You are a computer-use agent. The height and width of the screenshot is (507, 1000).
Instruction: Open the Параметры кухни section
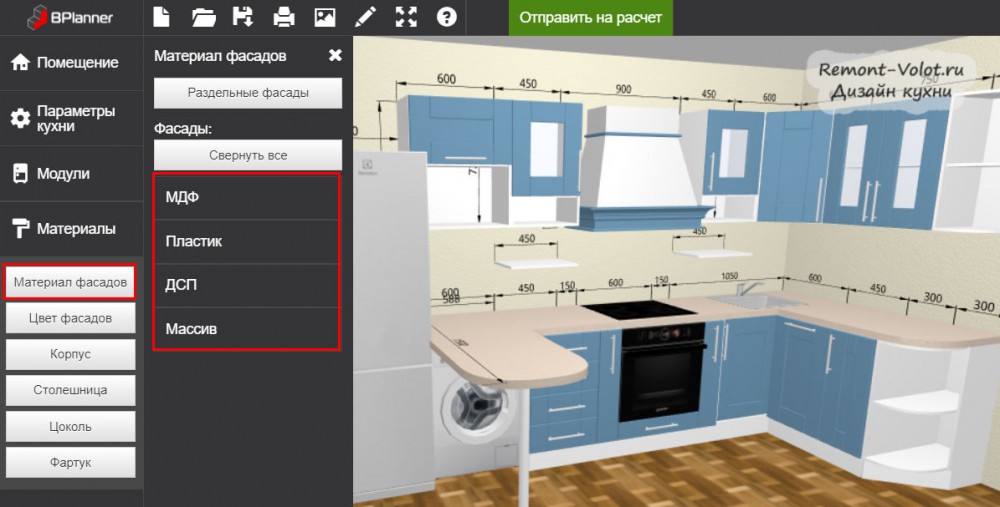72,118
